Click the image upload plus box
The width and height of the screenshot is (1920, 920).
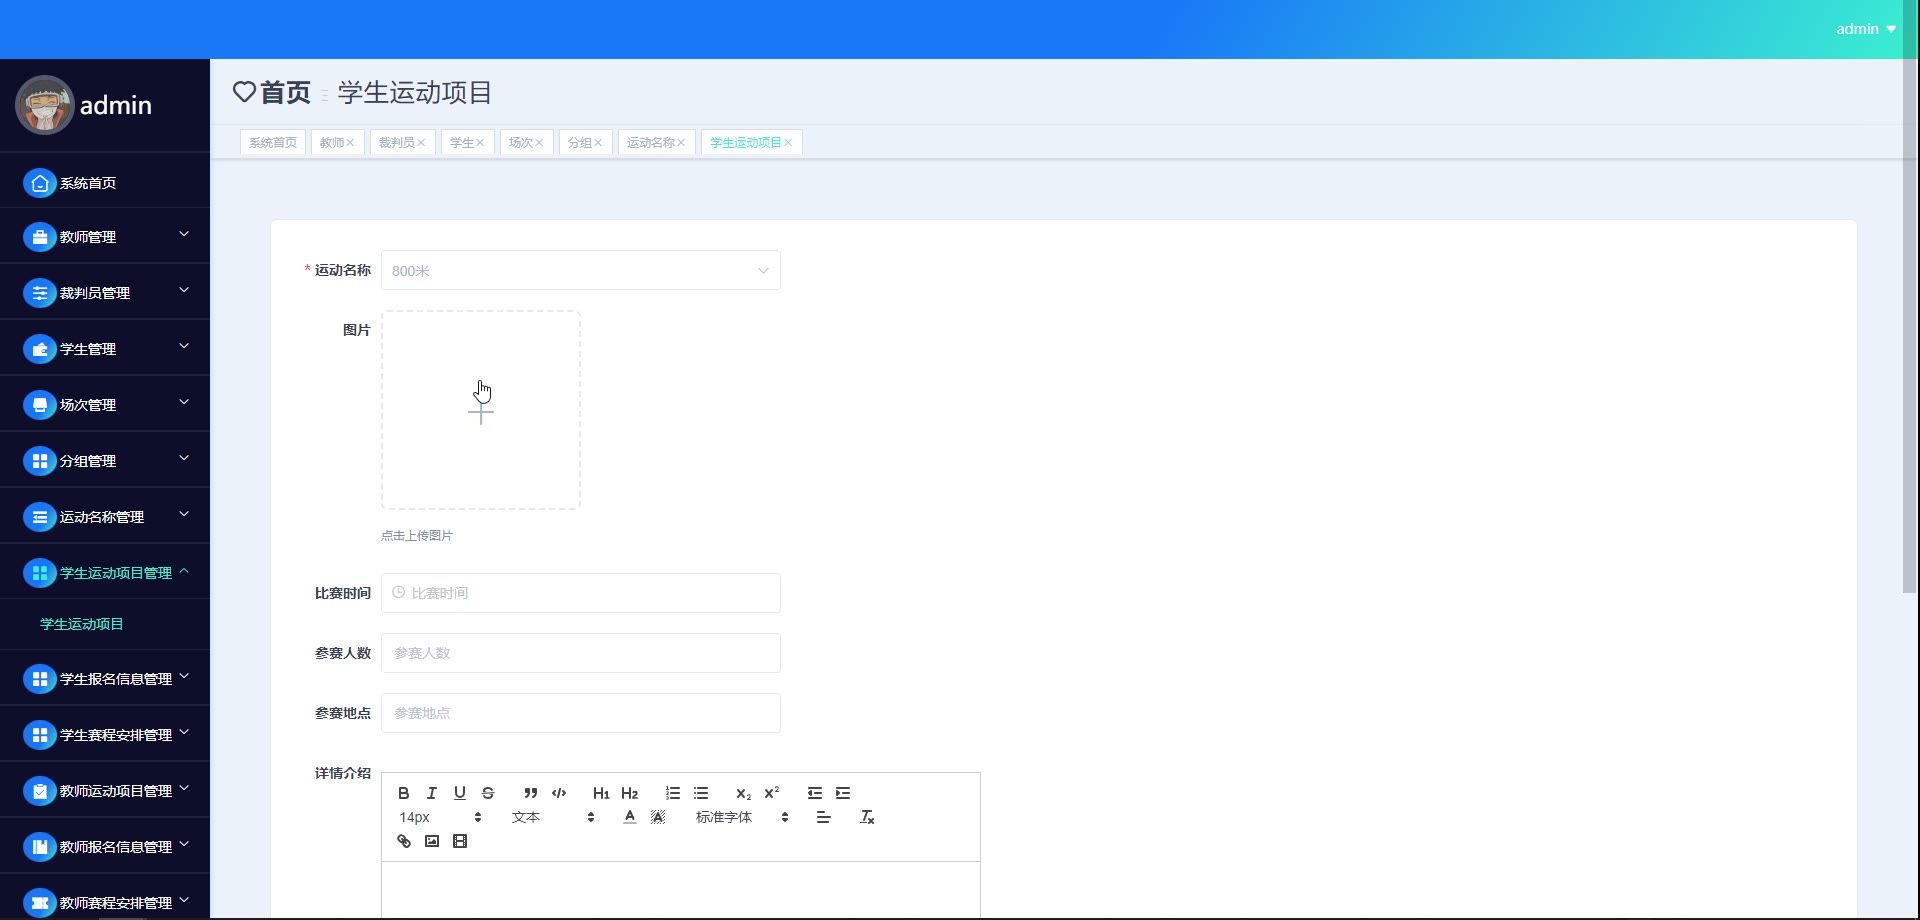coord(481,410)
